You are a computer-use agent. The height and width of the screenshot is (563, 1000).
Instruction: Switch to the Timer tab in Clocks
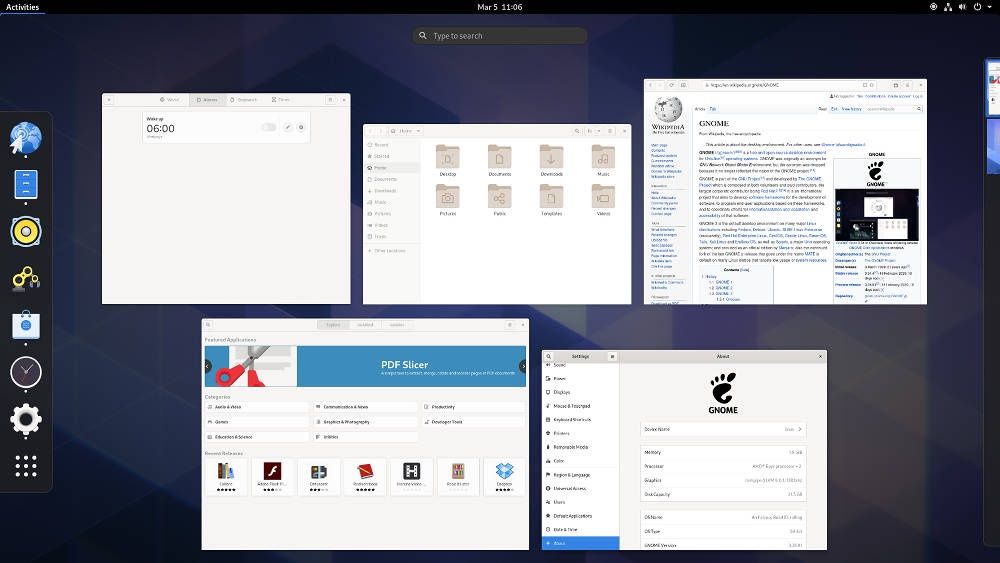coord(280,100)
